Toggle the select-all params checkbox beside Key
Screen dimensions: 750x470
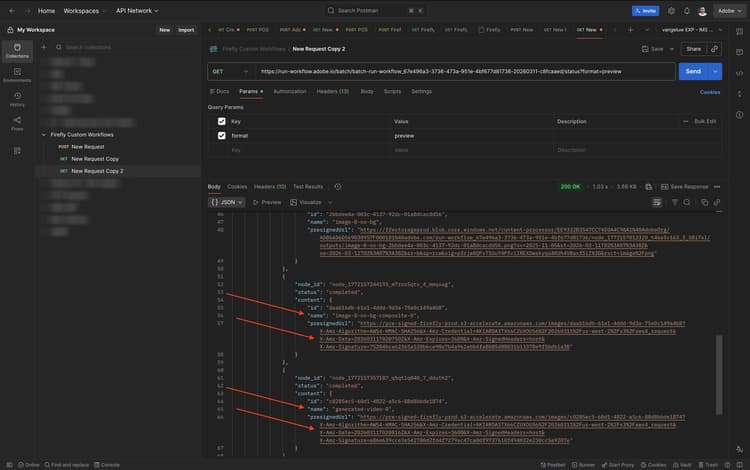(x=221, y=121)
